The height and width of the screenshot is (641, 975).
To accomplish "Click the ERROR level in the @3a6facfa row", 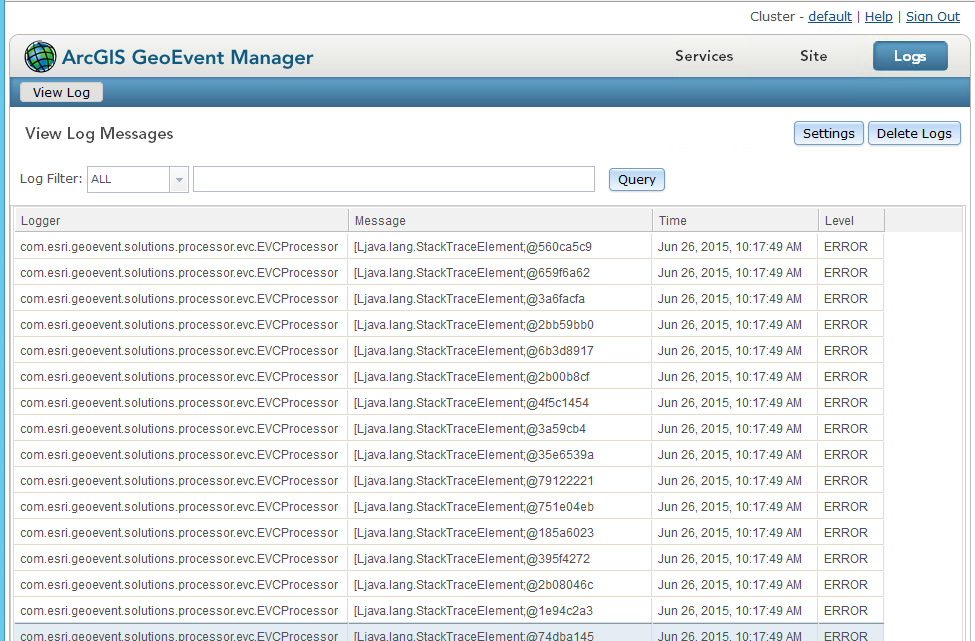I will pyautogui.click(x=846, y=299).
